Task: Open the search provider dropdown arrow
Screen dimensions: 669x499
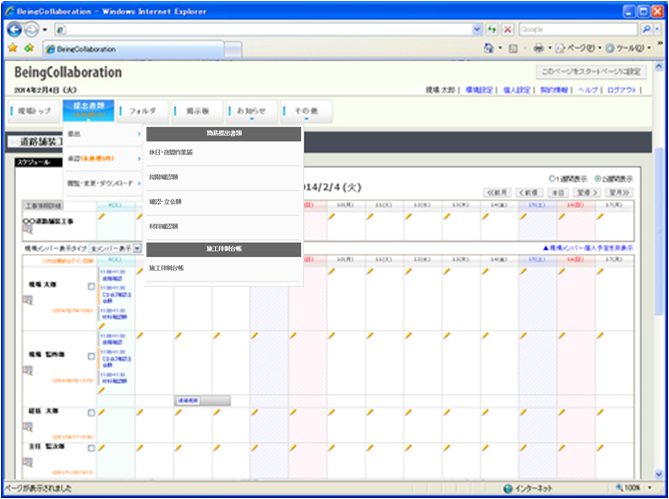Action: click(657, 29)
